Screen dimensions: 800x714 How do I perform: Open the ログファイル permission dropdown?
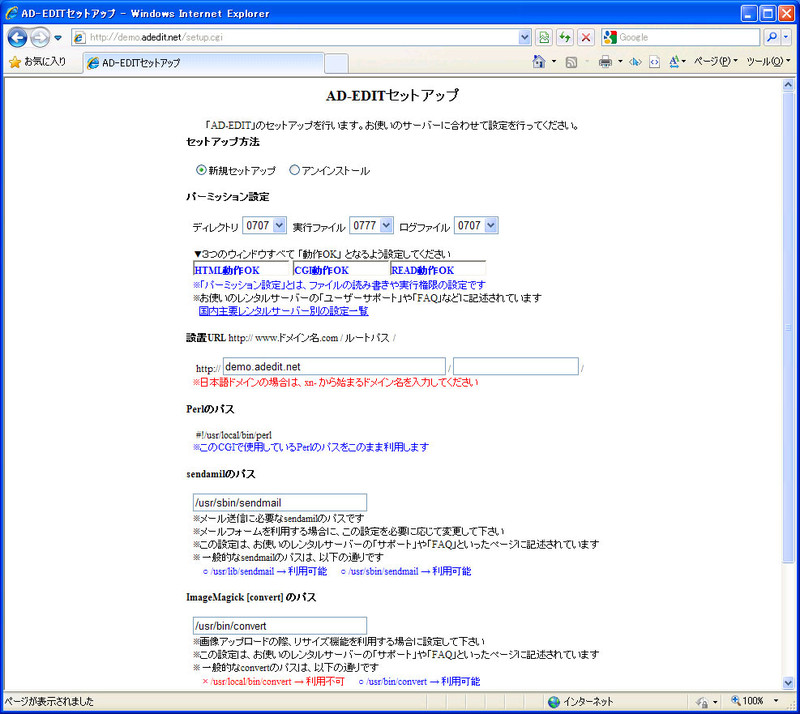pos(476,225)
